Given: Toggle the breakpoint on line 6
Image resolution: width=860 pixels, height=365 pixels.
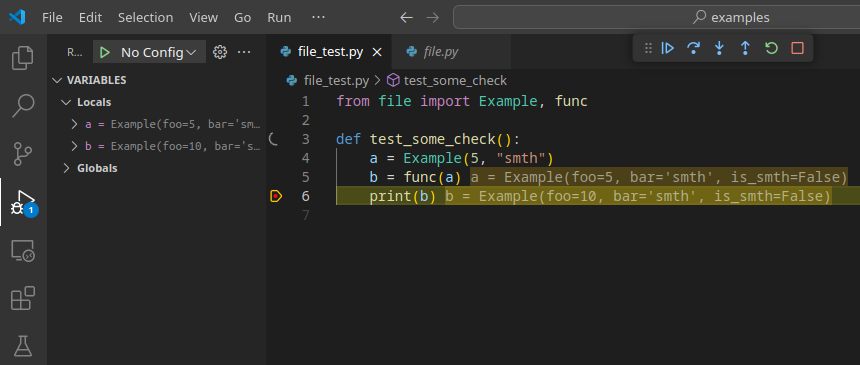Looking at the screenshot, I should [x=276, y=196].
